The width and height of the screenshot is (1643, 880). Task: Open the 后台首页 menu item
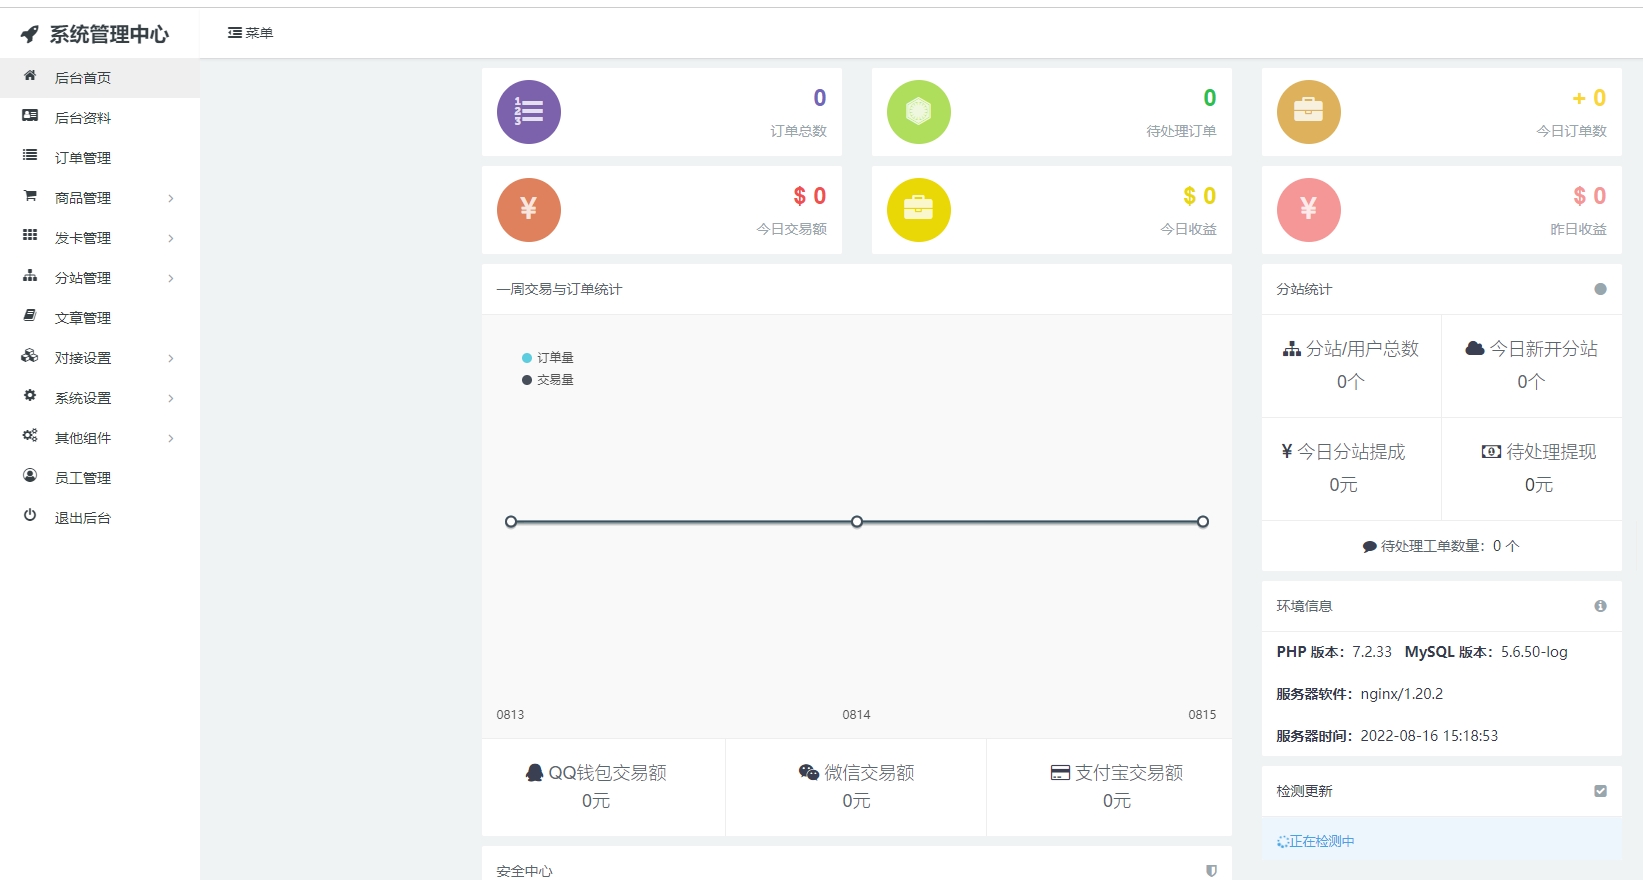point(100,78)
